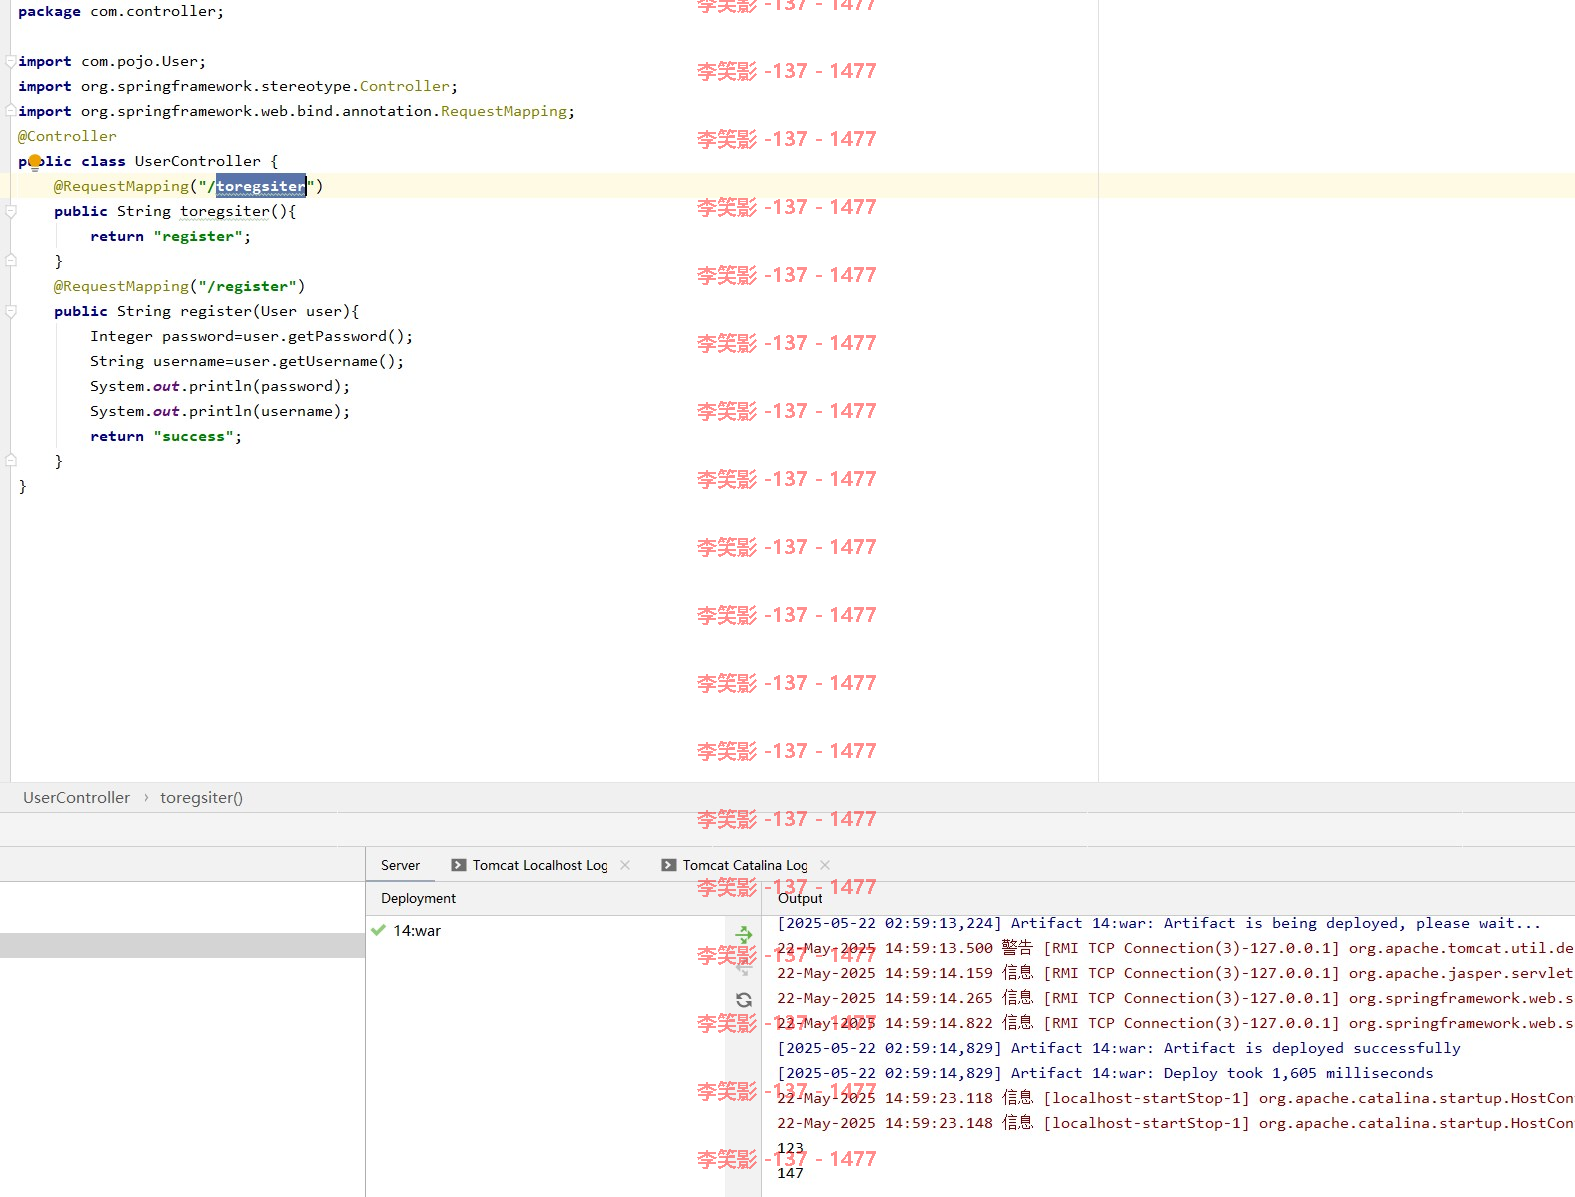Click fold end marker of toregsiter method
The width and height of the screenshot is (1575, 1197).
(11, 261)
